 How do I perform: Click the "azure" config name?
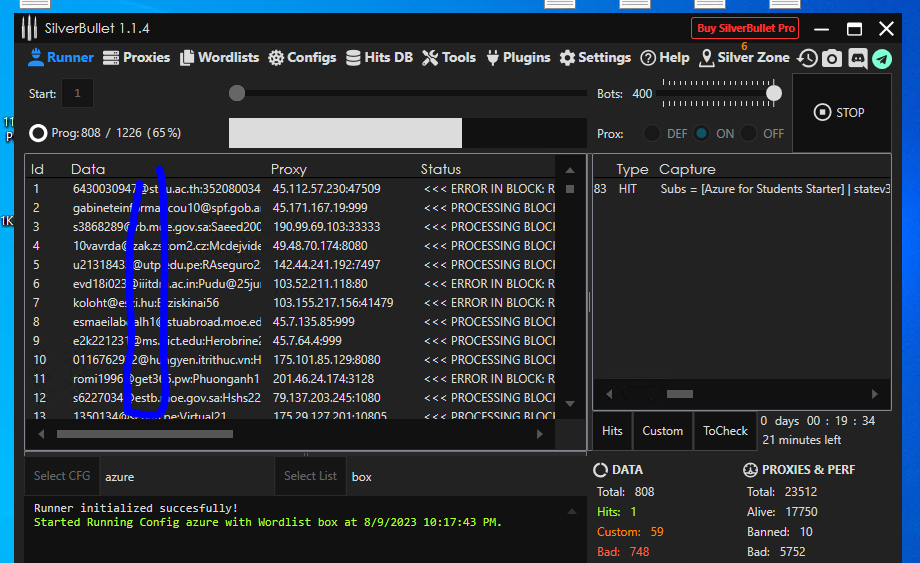click(x=120, y=477)
